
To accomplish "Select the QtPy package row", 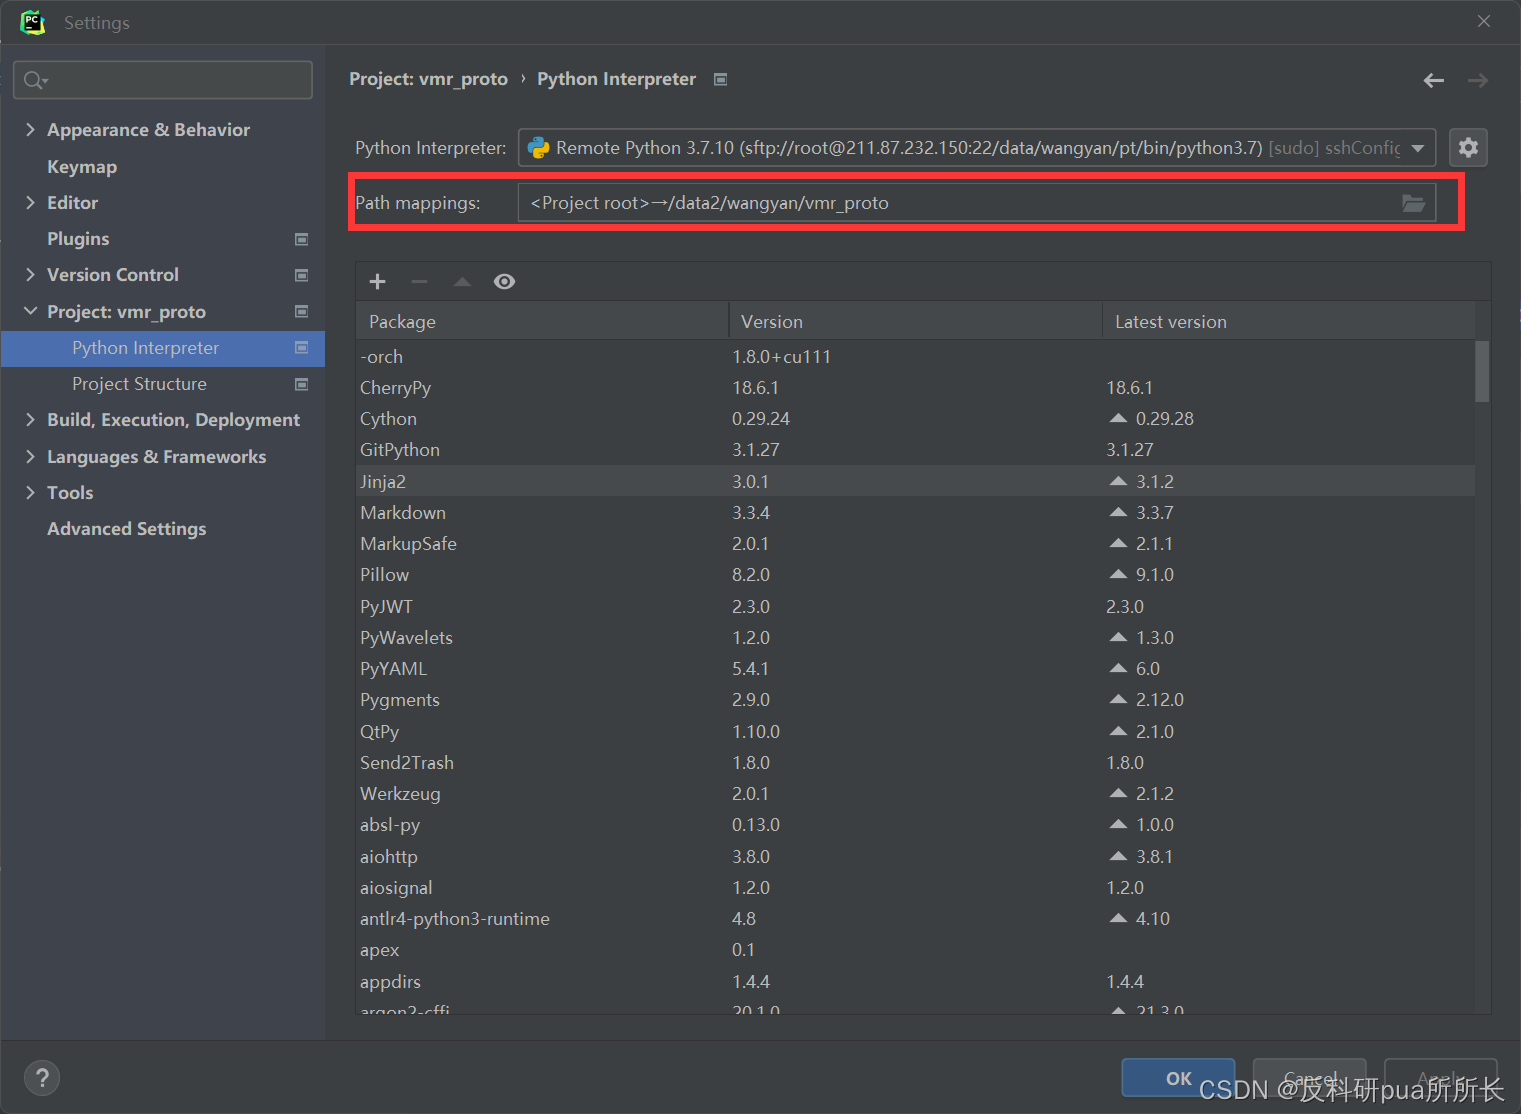I will (x=915, y=731).
